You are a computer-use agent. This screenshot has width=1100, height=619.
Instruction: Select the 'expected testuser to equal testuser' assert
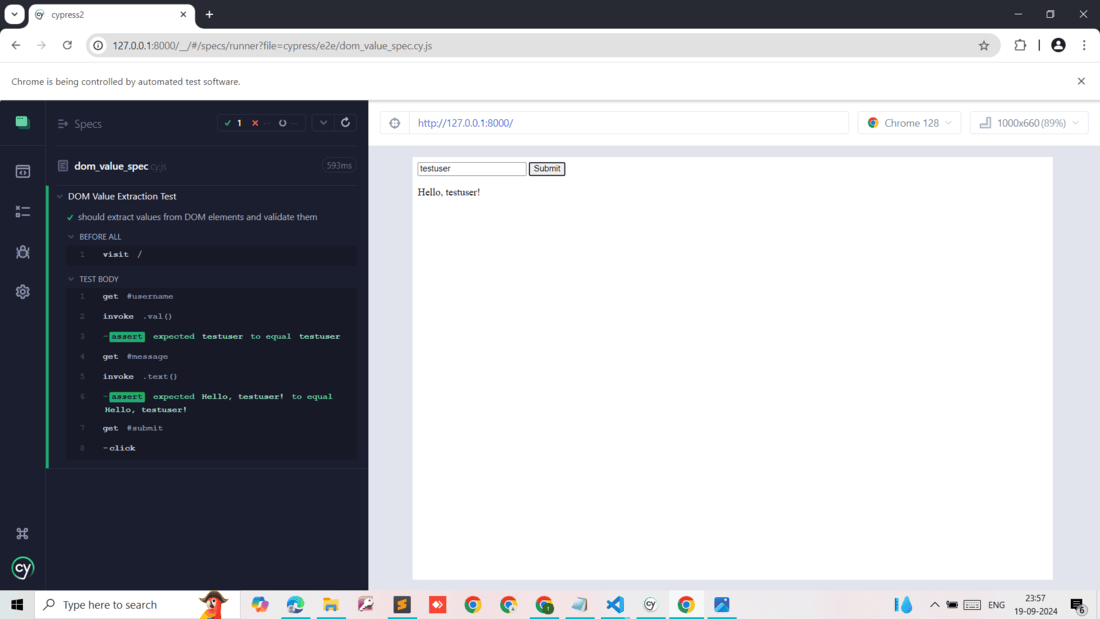coord(211,337)
